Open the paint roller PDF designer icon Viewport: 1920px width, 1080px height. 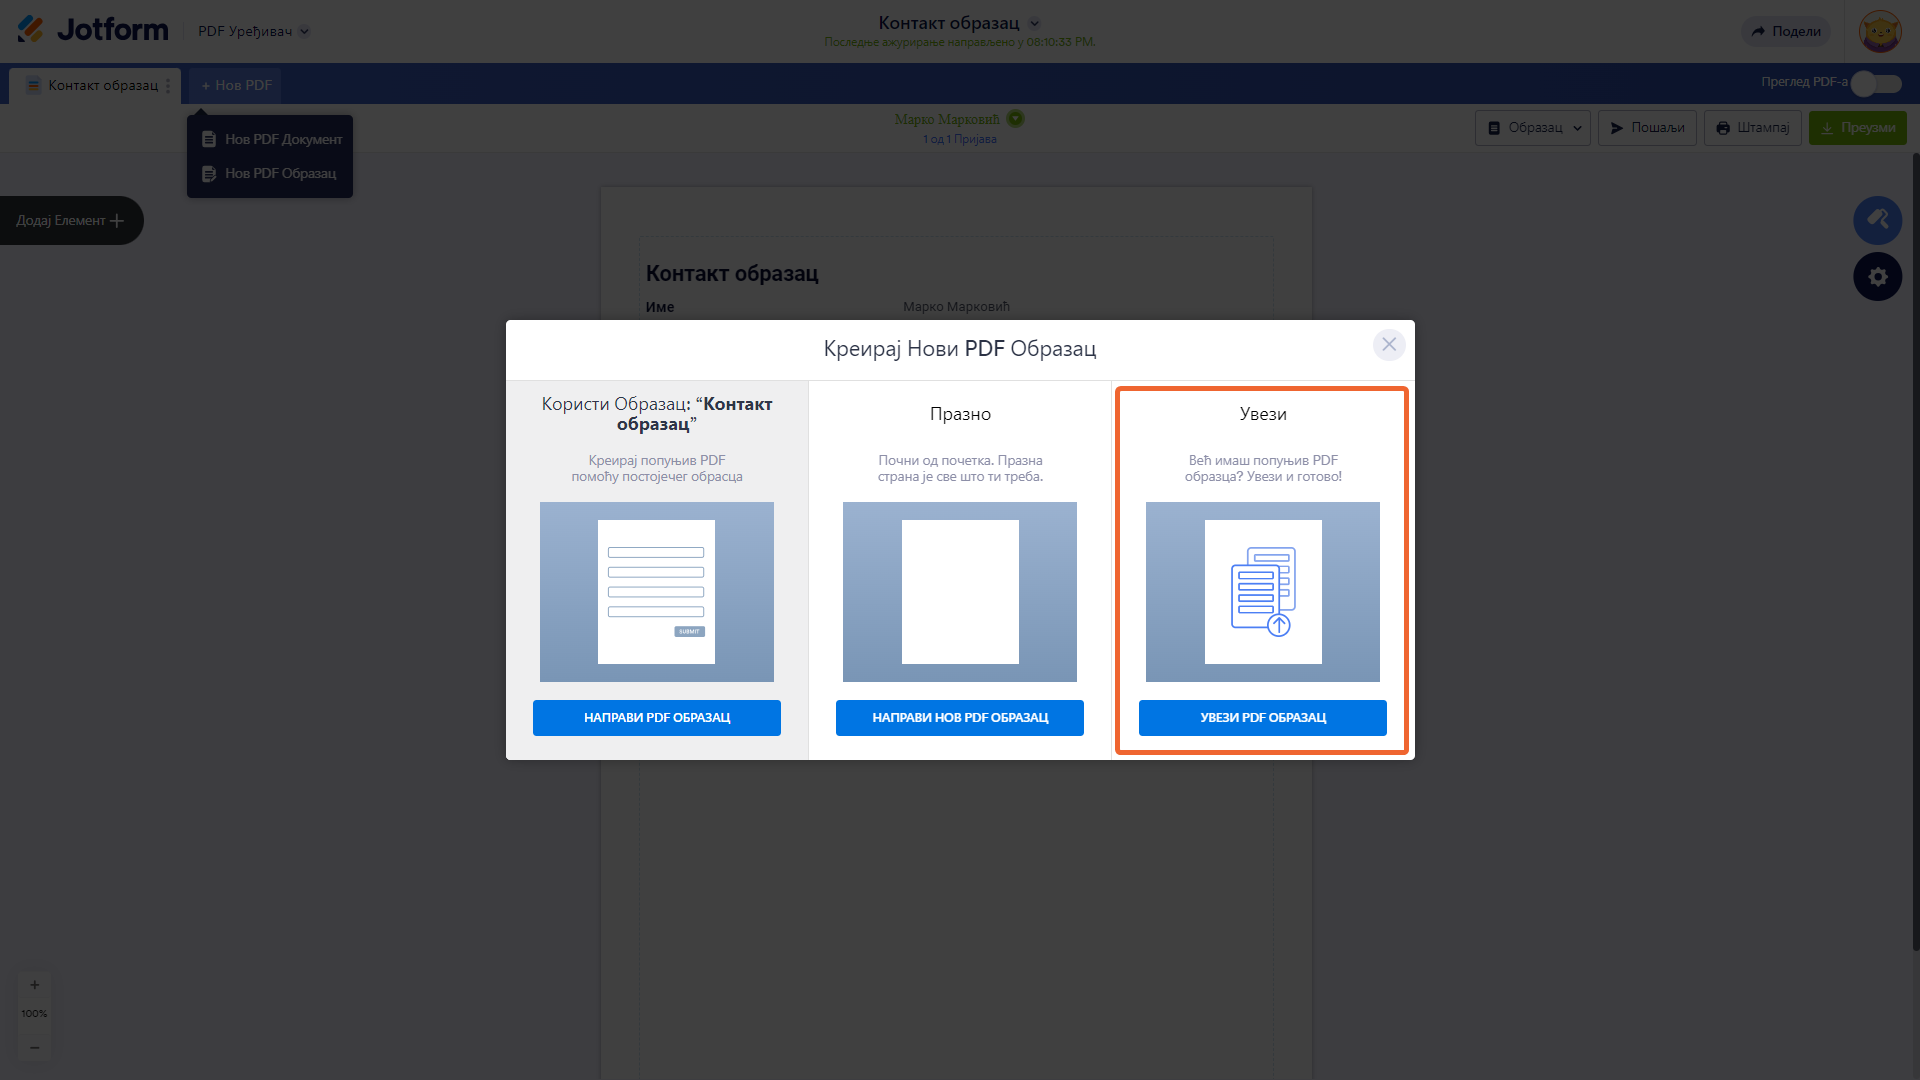pos(1877,220)
